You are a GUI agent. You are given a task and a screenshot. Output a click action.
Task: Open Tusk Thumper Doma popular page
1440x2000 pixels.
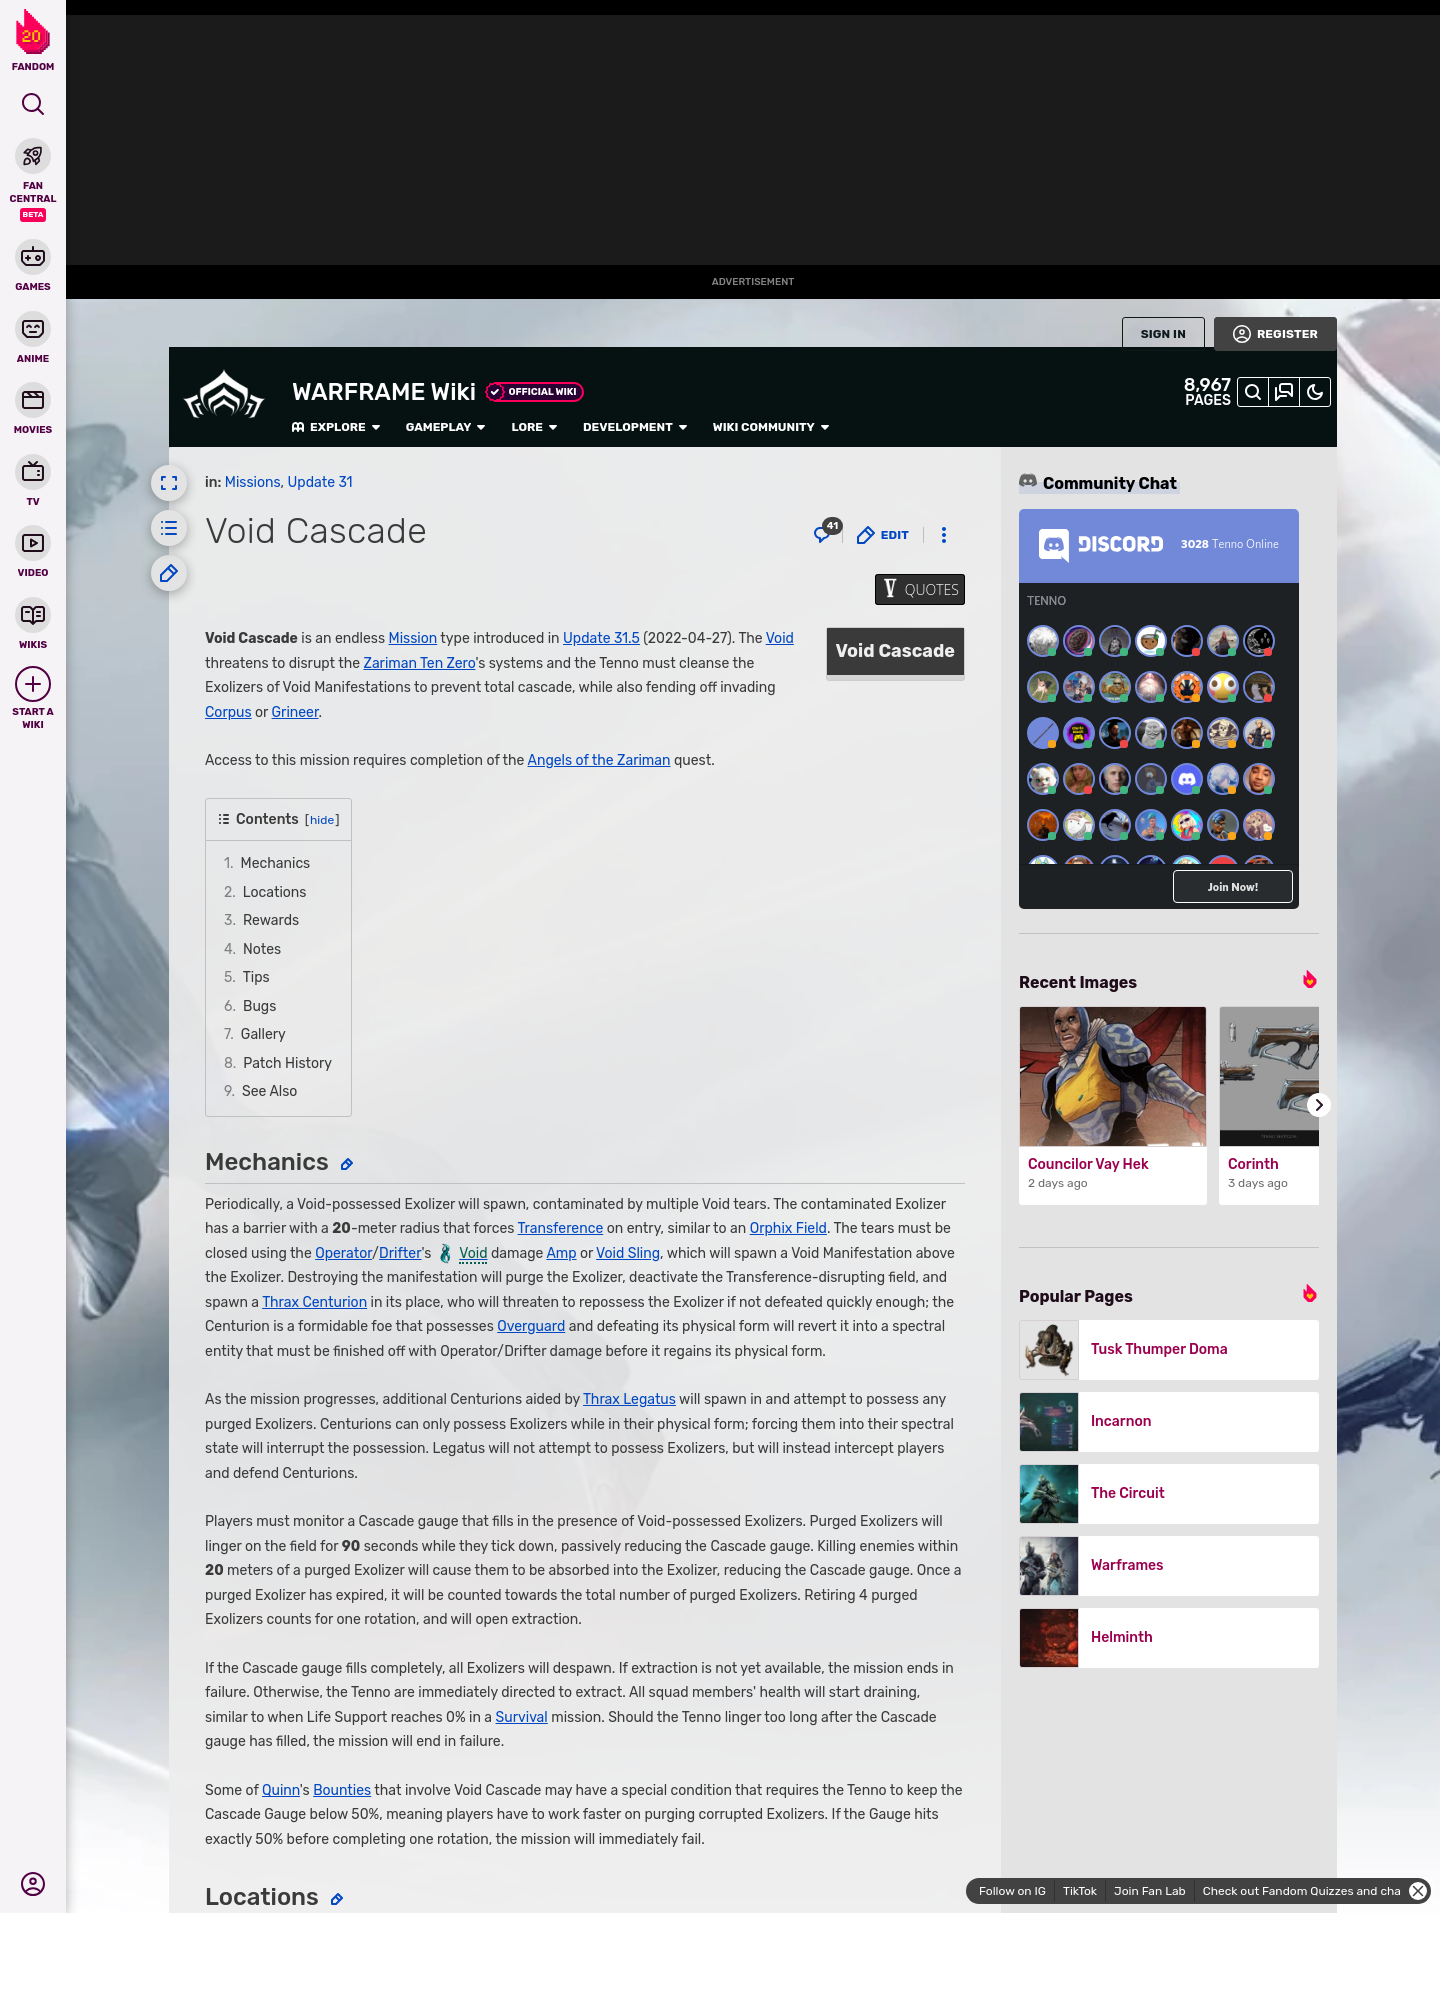(1169, 1350)
